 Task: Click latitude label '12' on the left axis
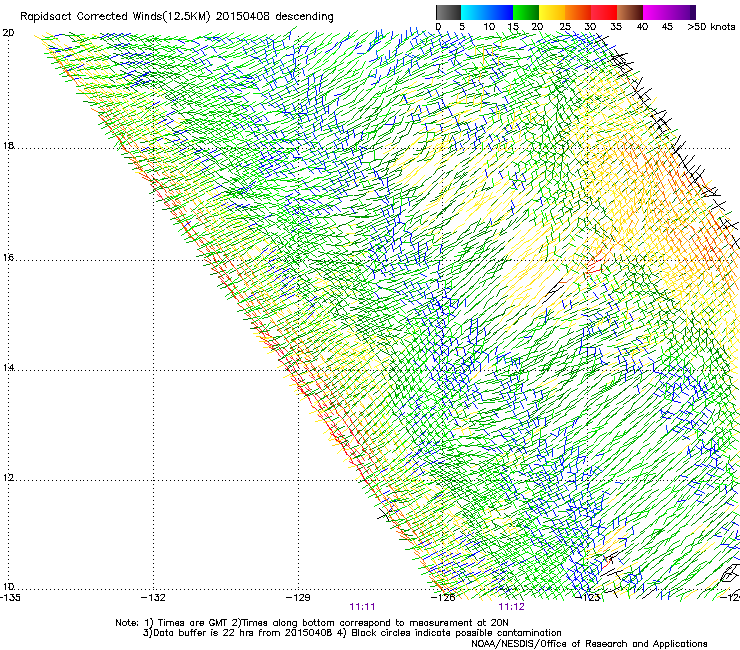[x=8, y=478]
